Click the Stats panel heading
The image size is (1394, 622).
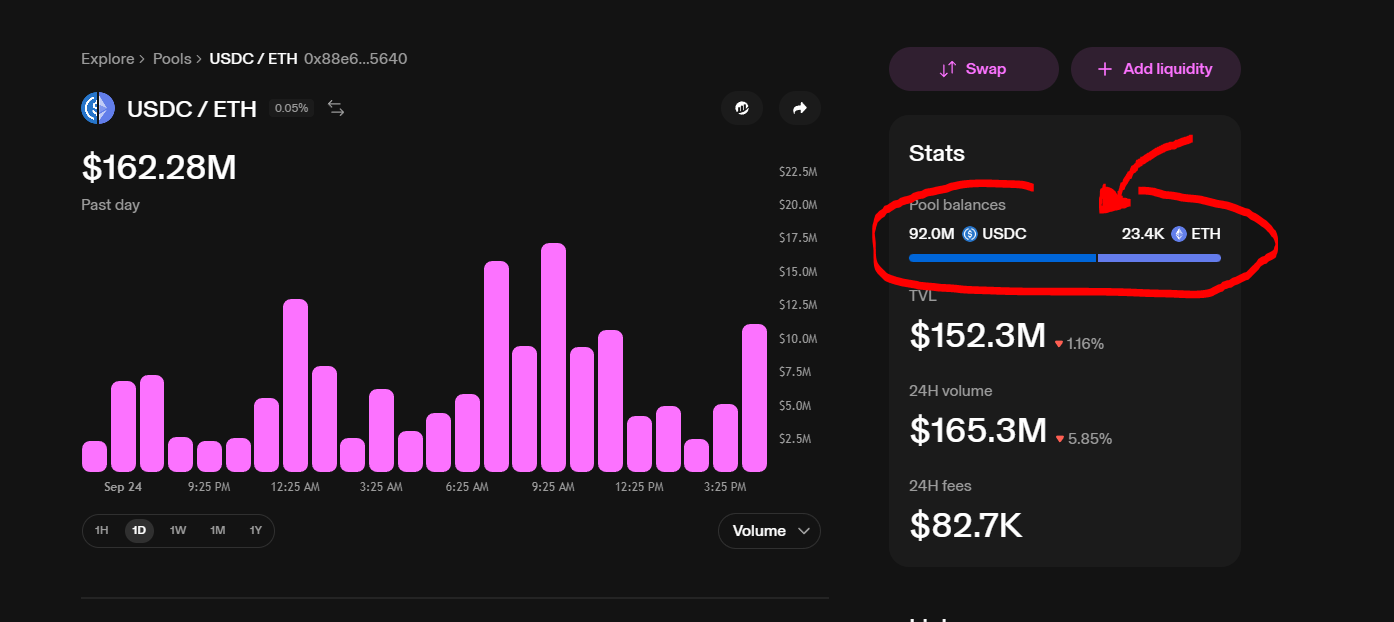click(937, 153)
